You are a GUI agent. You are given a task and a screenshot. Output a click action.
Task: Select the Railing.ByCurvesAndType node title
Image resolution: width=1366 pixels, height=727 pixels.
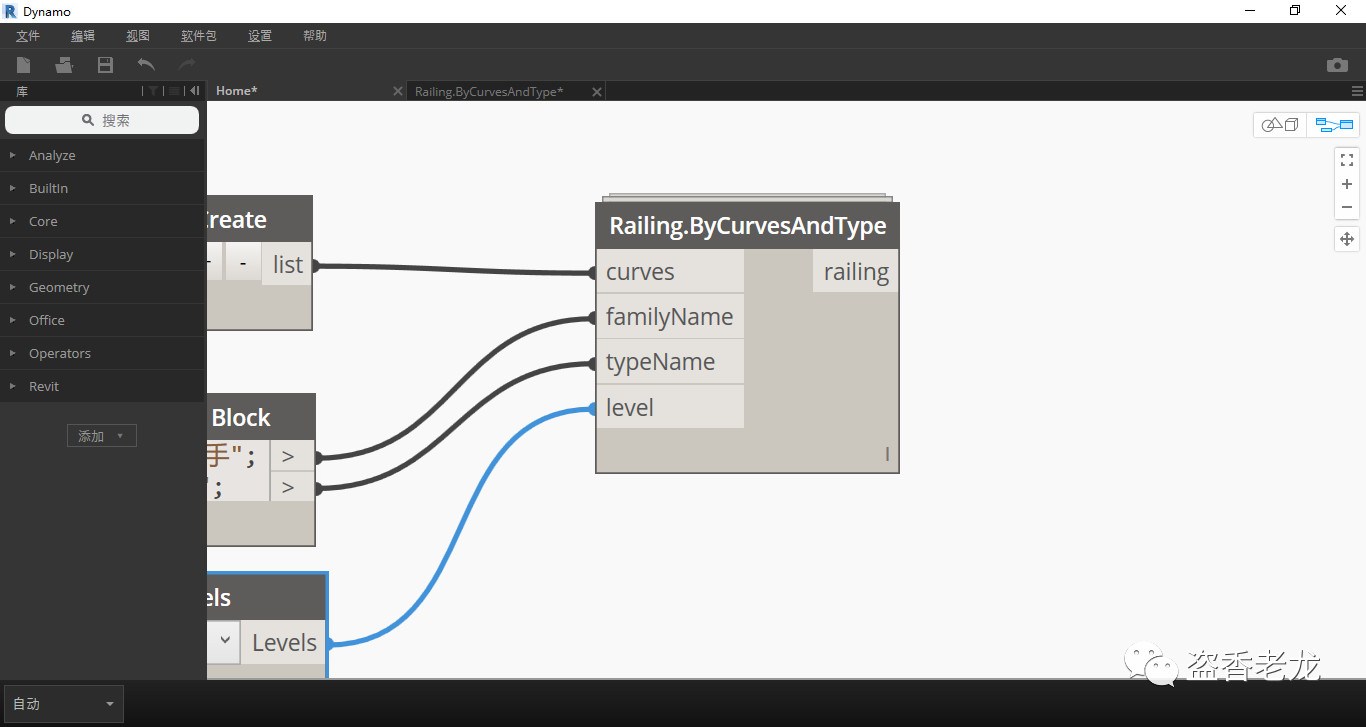pos(748,226)
